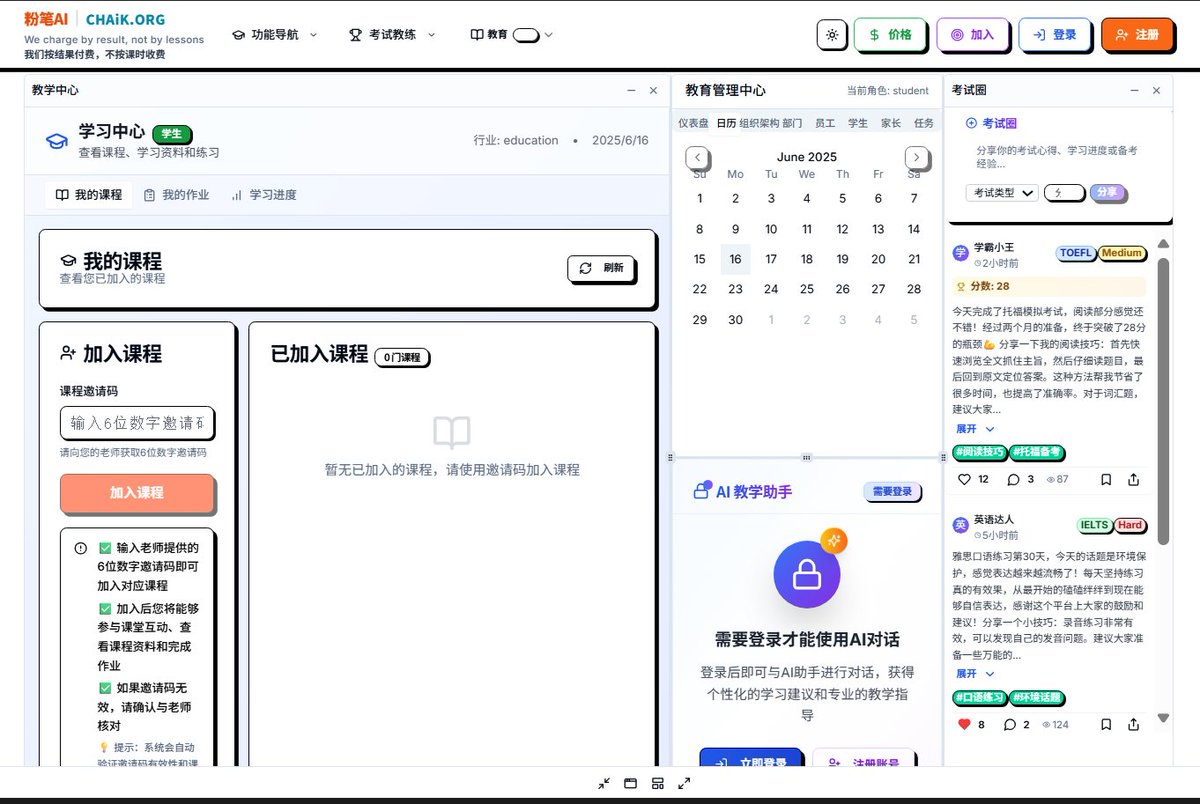Click the 注册 button at top right
This screenshot has width=1200, height=804.
tap(1138, 34)
